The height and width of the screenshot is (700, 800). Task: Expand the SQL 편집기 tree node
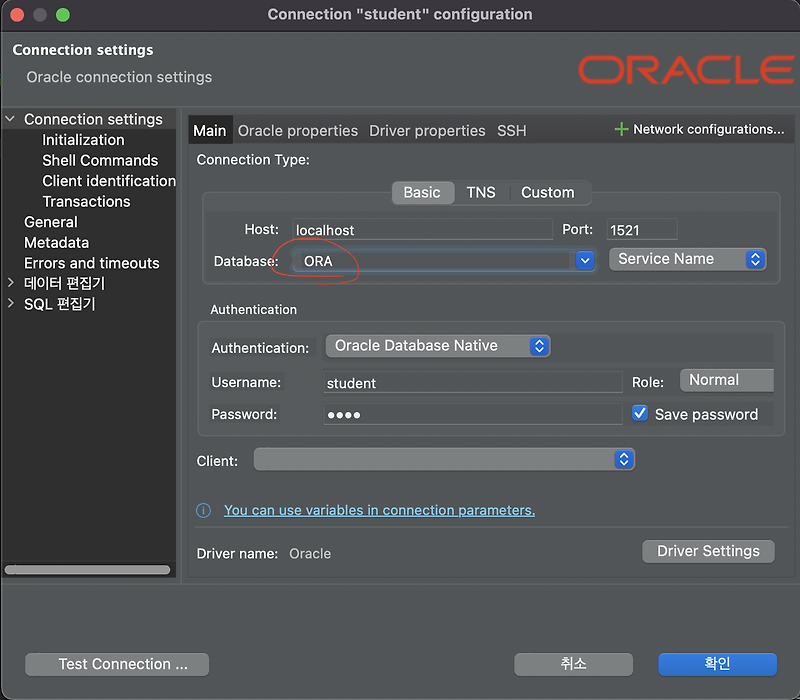[x=11, y=303]
